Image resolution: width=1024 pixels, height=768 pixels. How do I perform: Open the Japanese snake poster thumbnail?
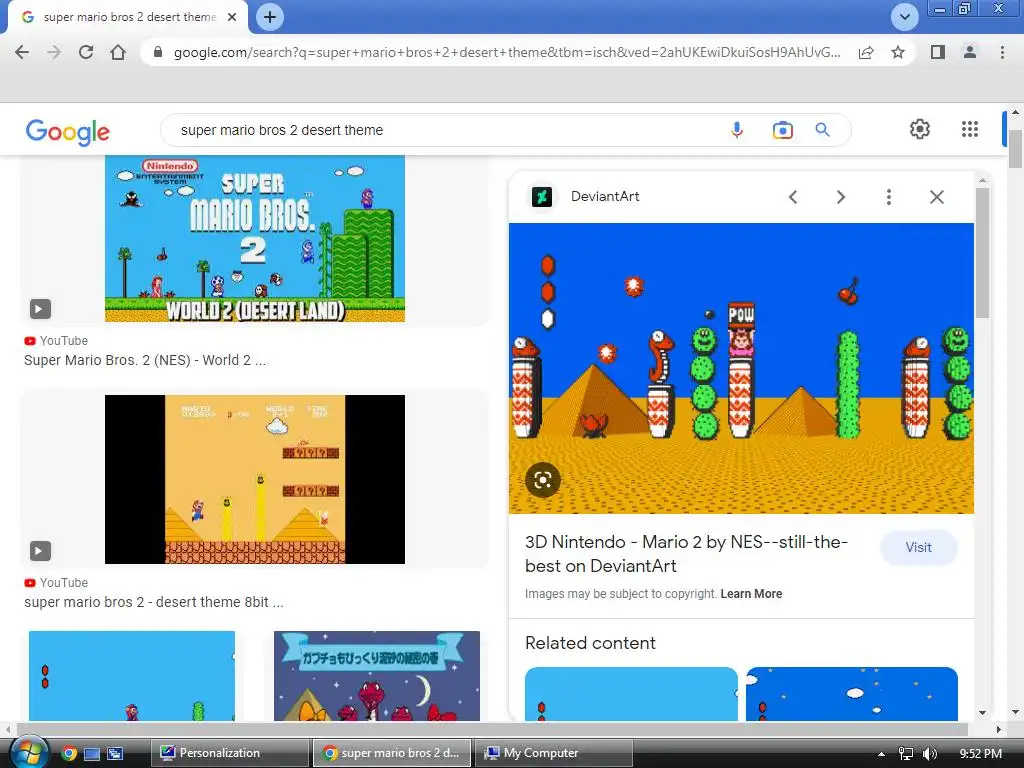pos(377,676)
